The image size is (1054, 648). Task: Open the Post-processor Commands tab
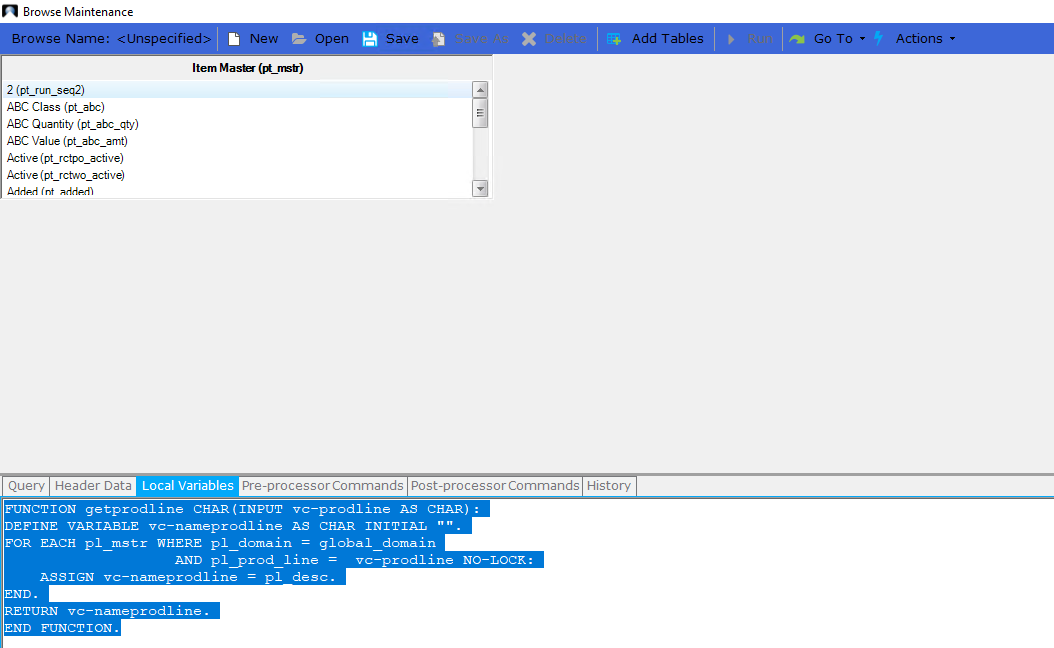point(493,485)
